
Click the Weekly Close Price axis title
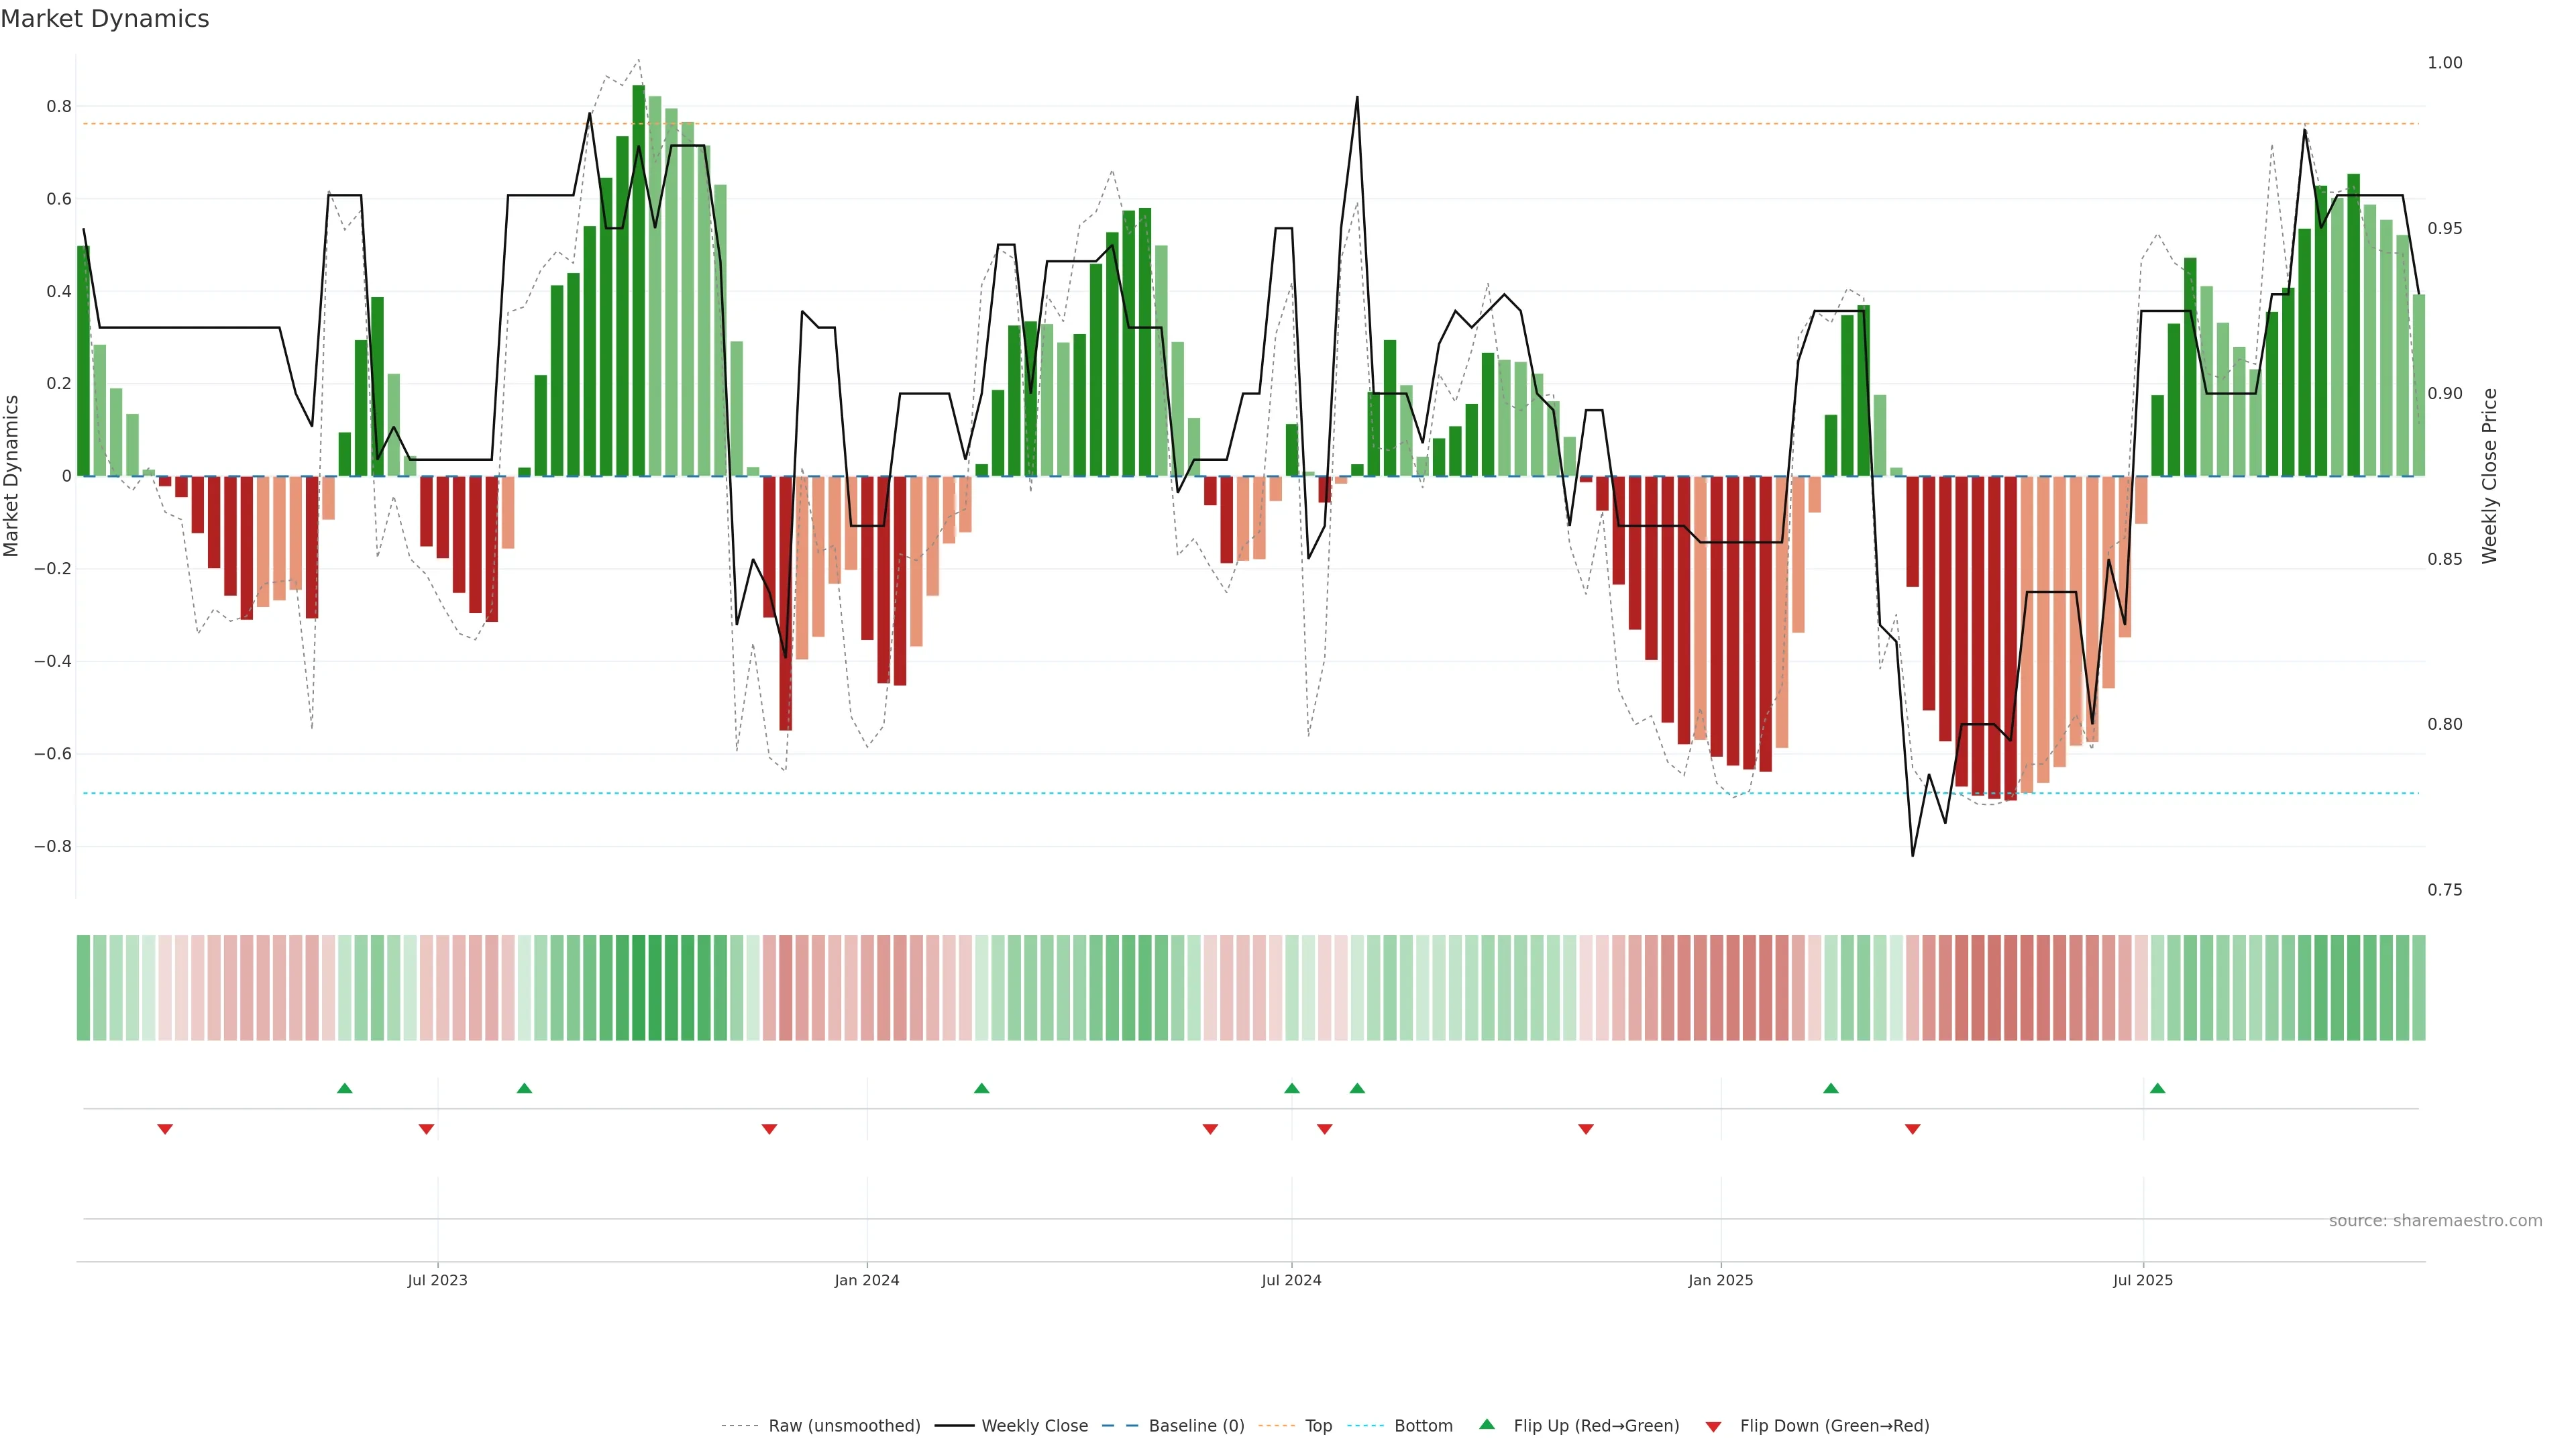point(2489,476)
